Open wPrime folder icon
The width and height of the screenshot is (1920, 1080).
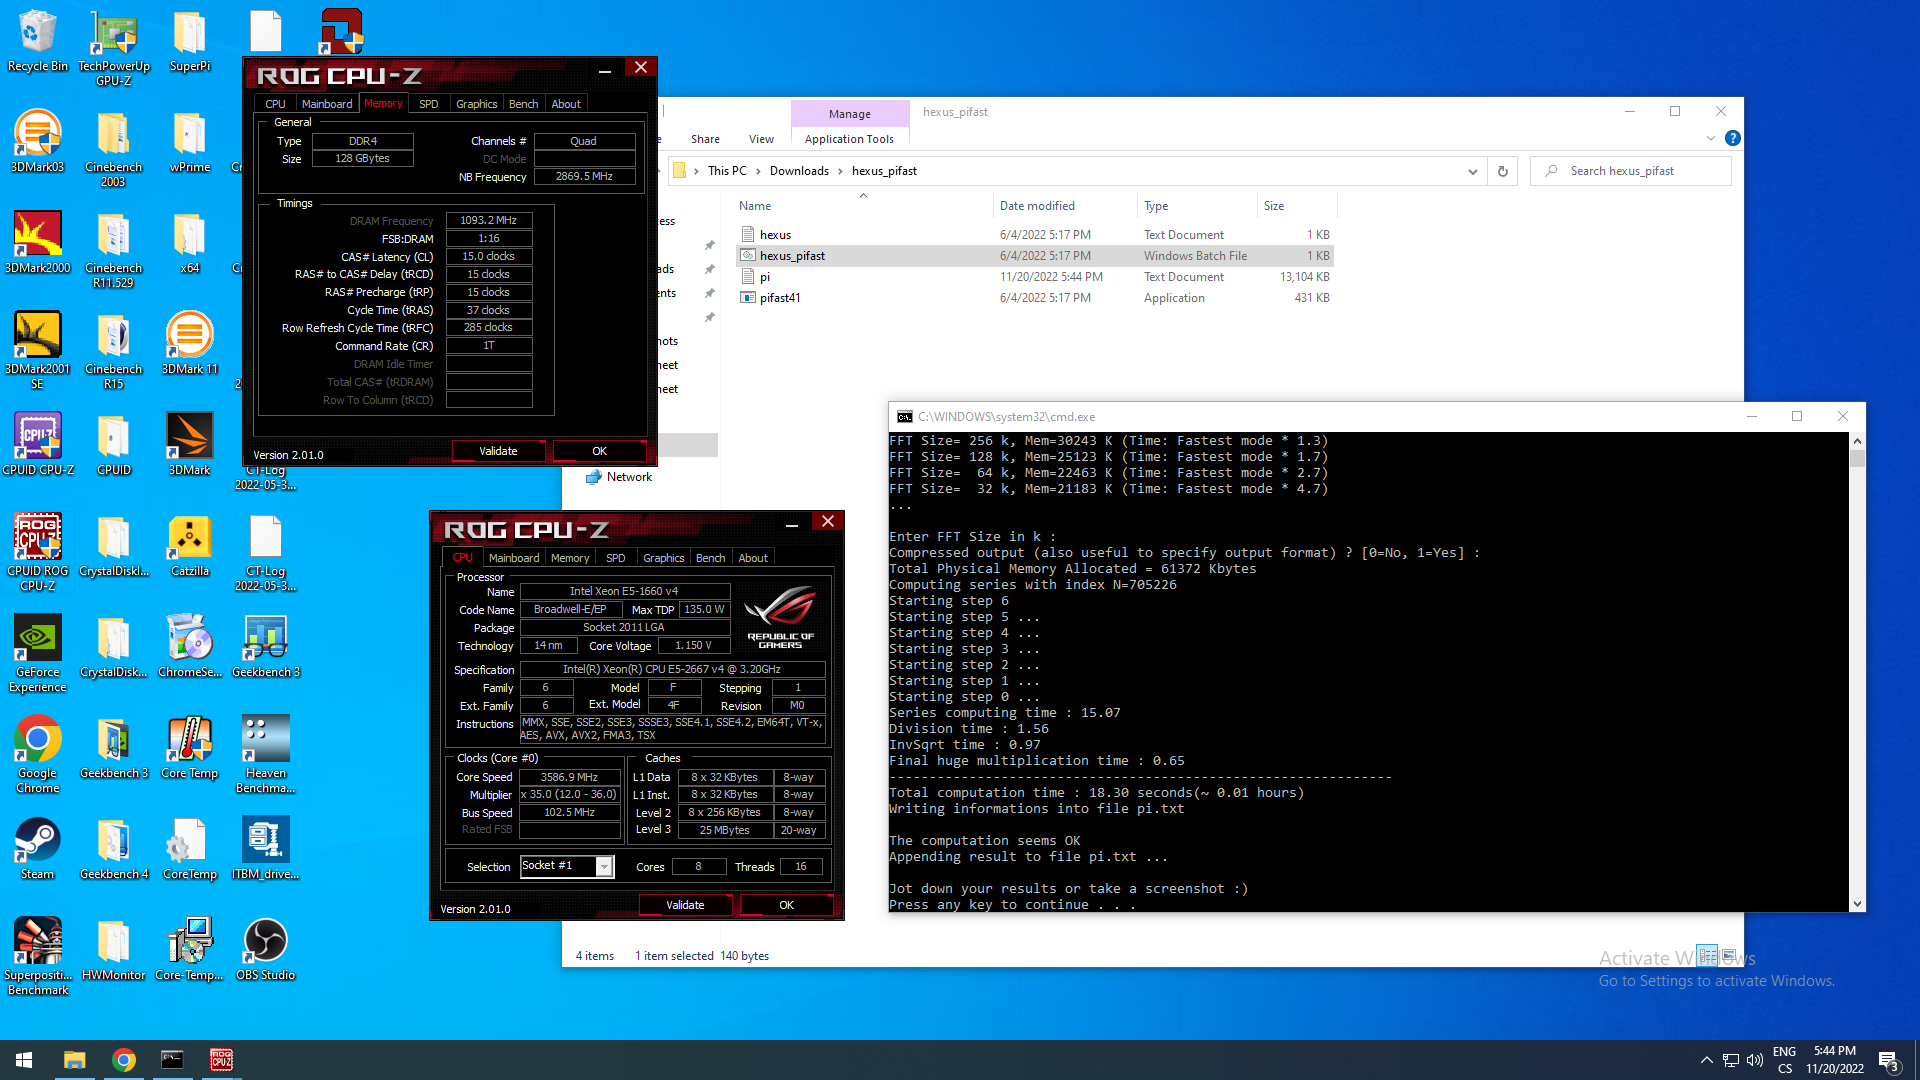[x=189, y=142]
